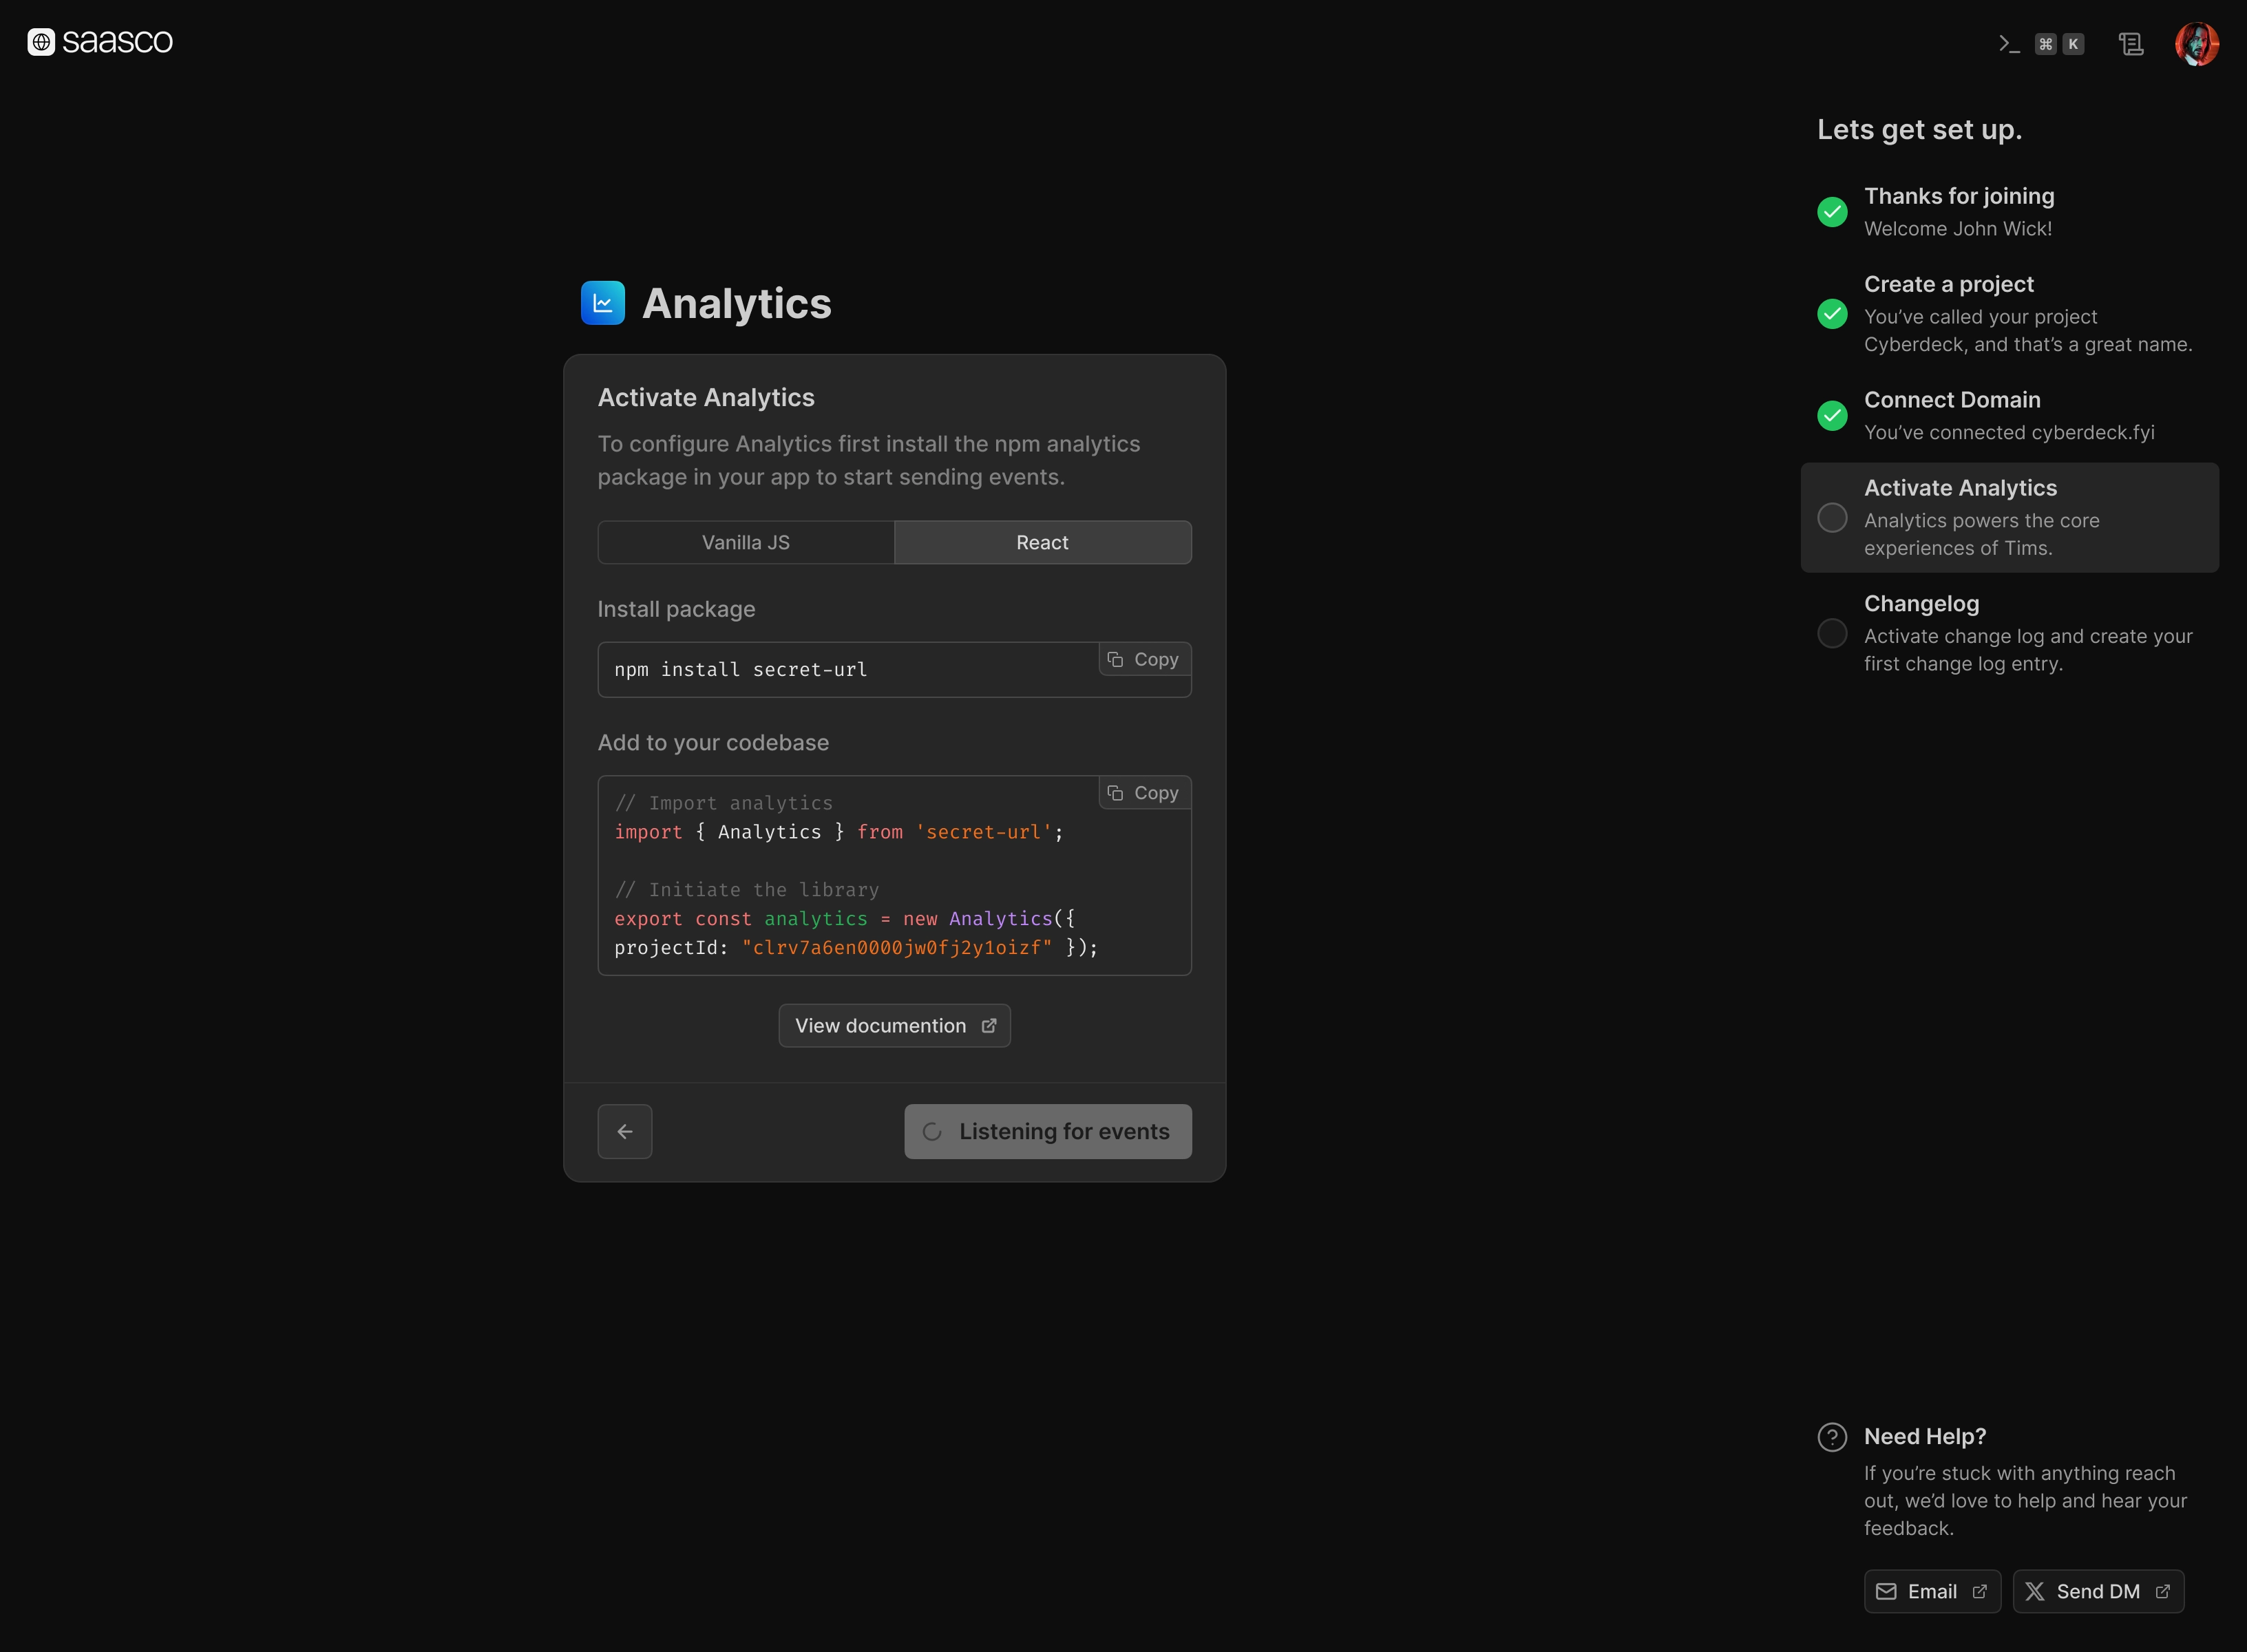
Task: Switch to the Vanilla JS tab
Action: coord(746,542)
